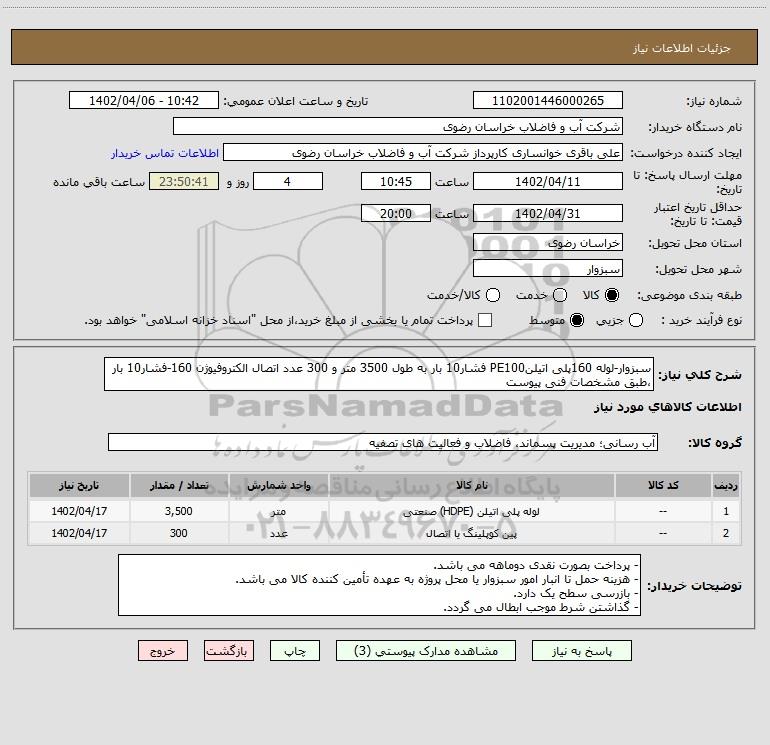Select the جزیی purchase type radio
770x745 pixels.
(636, 320)
